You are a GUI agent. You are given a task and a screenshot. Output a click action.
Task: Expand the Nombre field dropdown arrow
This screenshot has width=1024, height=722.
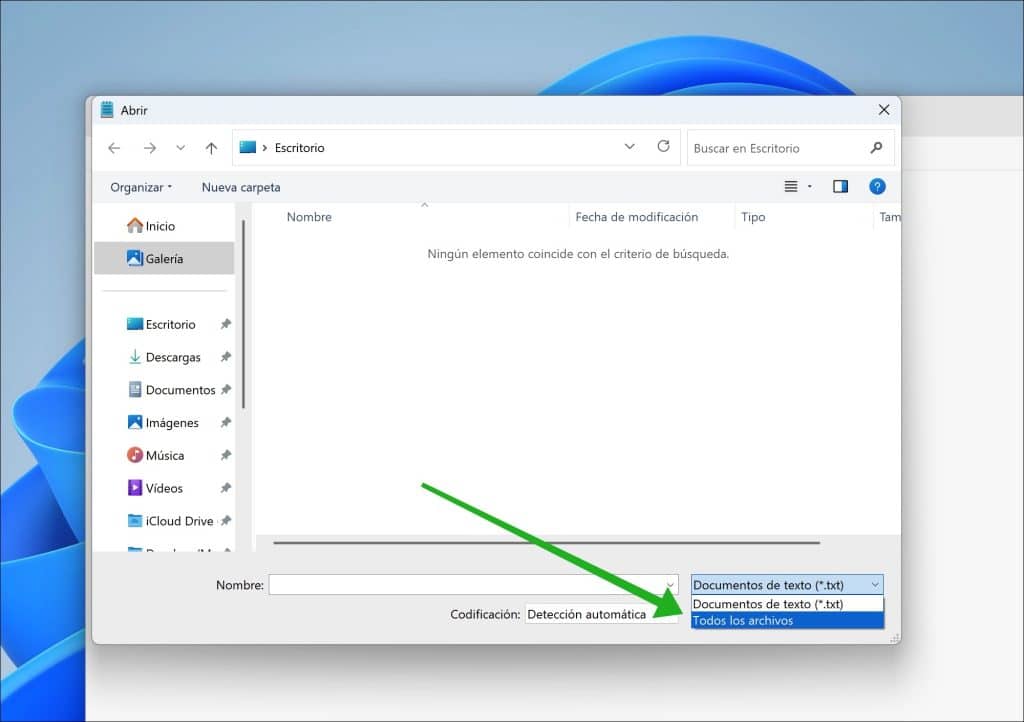point(670,585)
